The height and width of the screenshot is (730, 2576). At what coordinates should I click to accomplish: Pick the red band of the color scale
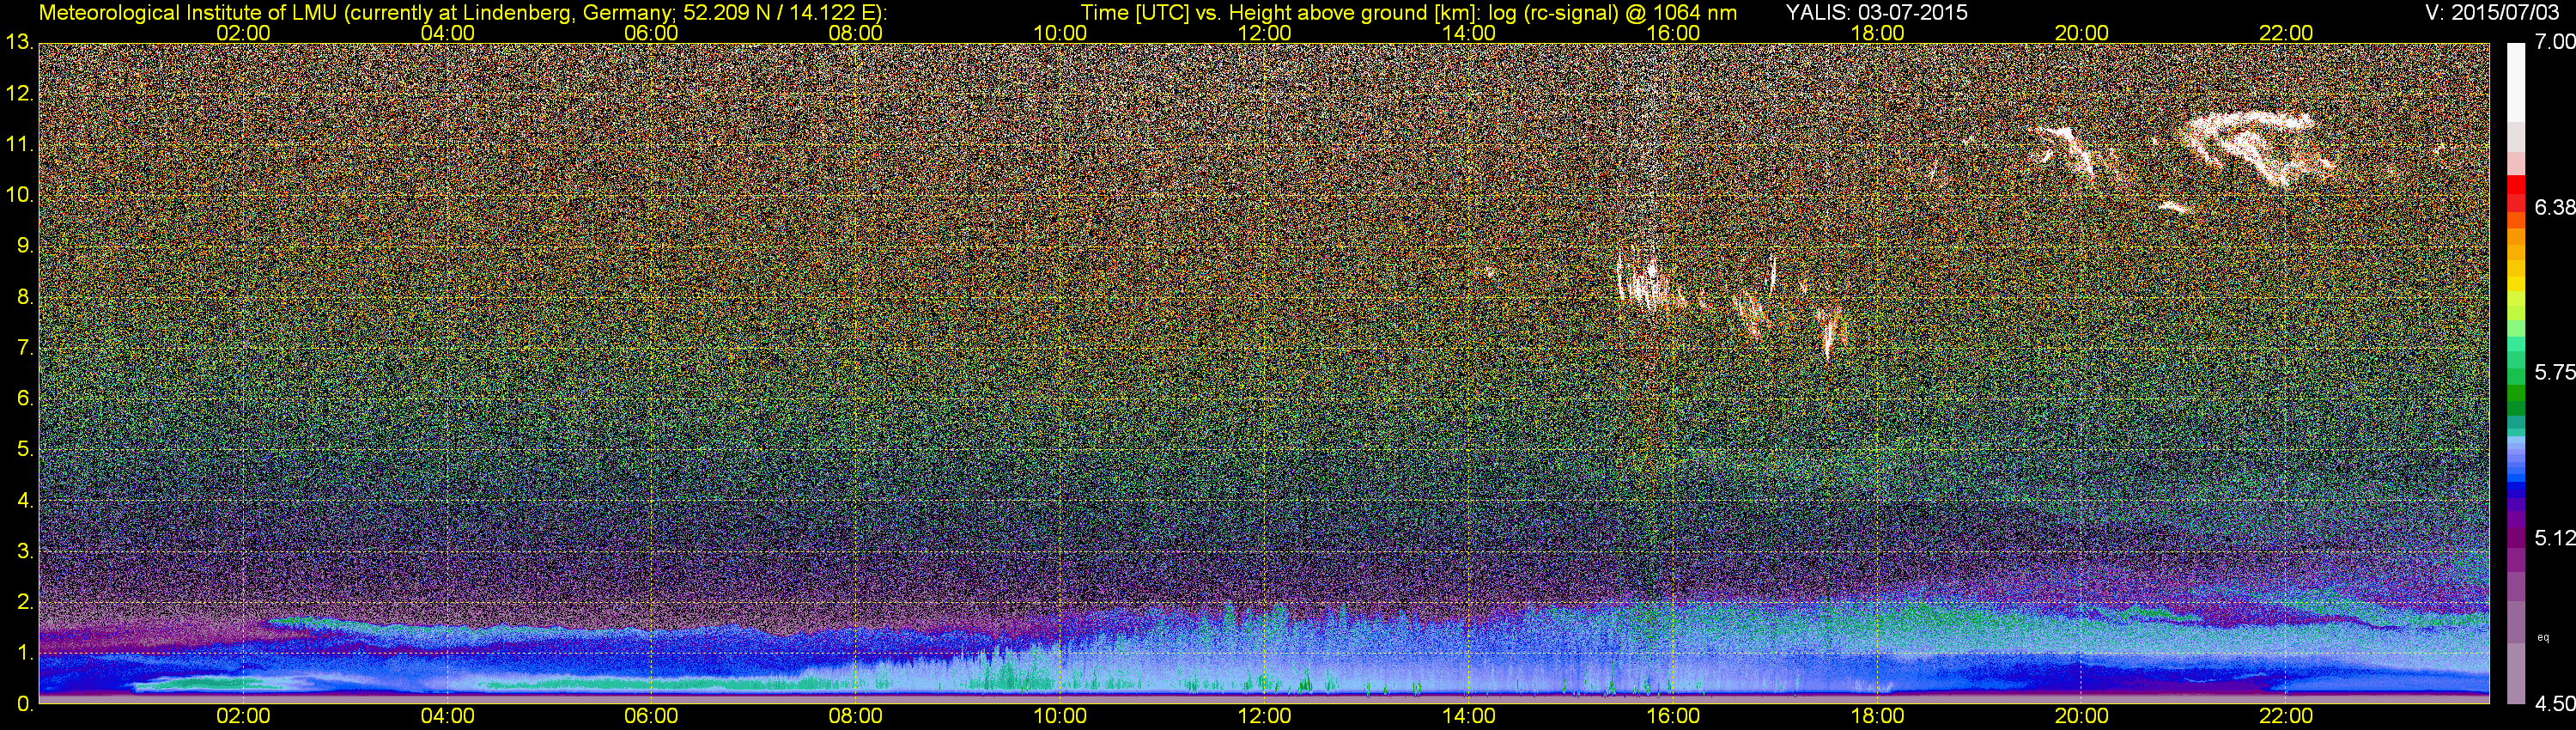2516,192
